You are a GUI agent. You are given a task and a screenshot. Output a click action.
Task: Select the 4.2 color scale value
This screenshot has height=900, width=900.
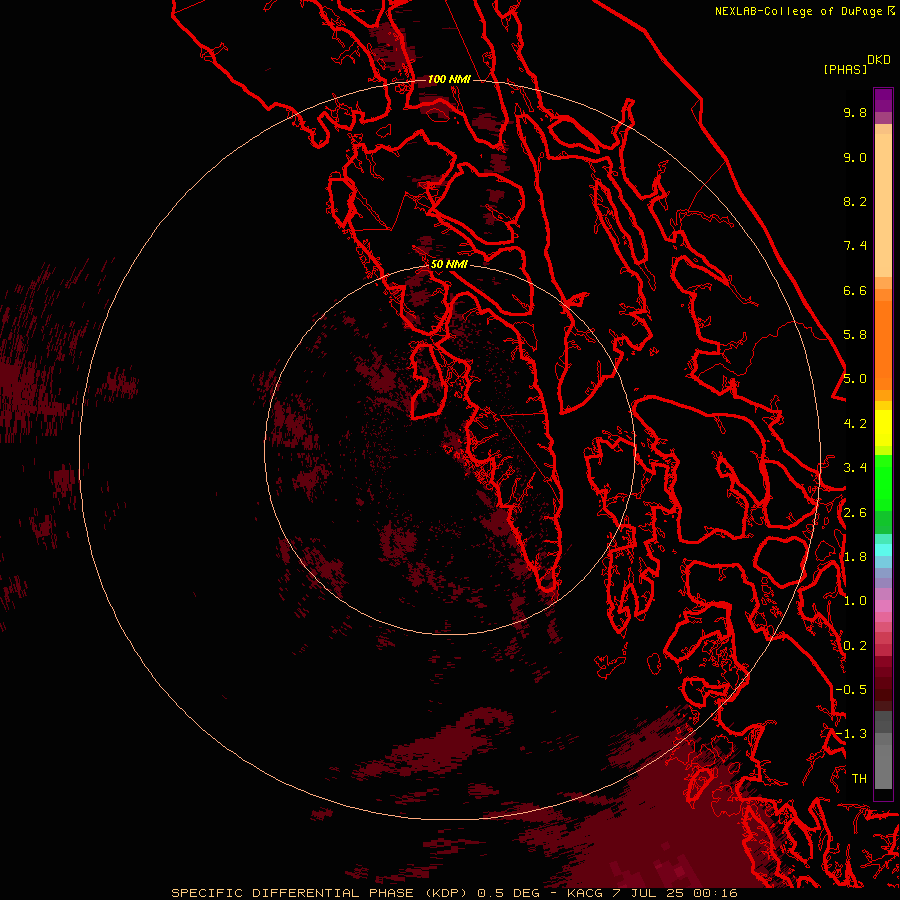855,424
